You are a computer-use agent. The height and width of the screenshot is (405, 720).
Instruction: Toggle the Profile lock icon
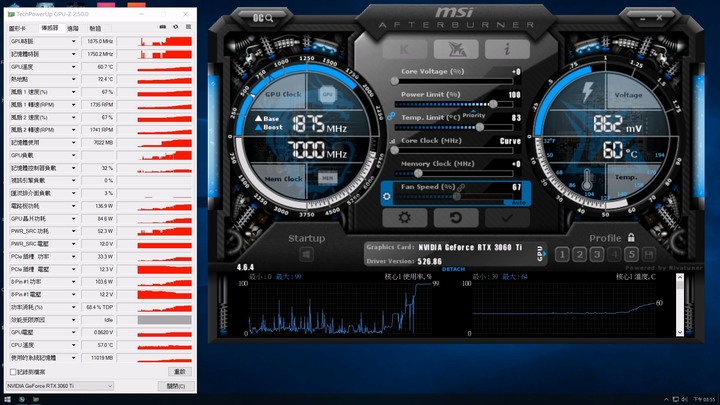pos(631,237)
